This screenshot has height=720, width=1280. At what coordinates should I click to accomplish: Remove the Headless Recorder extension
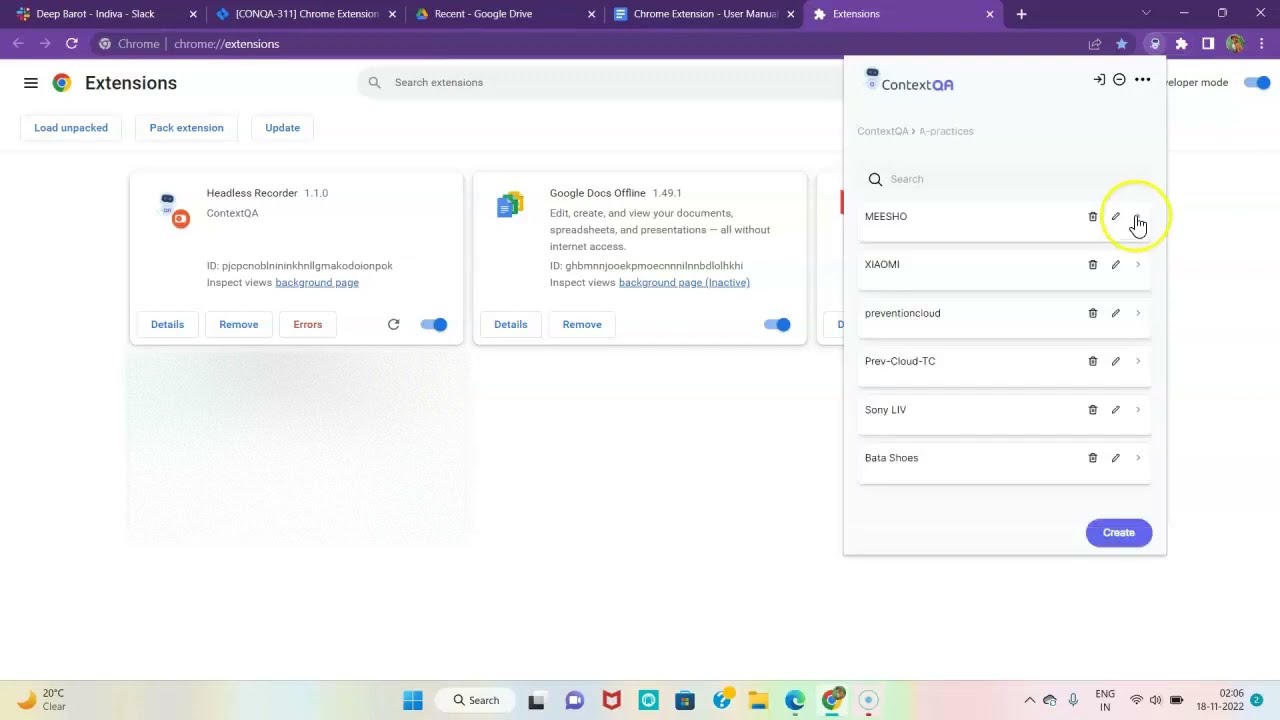click(238, 324)
